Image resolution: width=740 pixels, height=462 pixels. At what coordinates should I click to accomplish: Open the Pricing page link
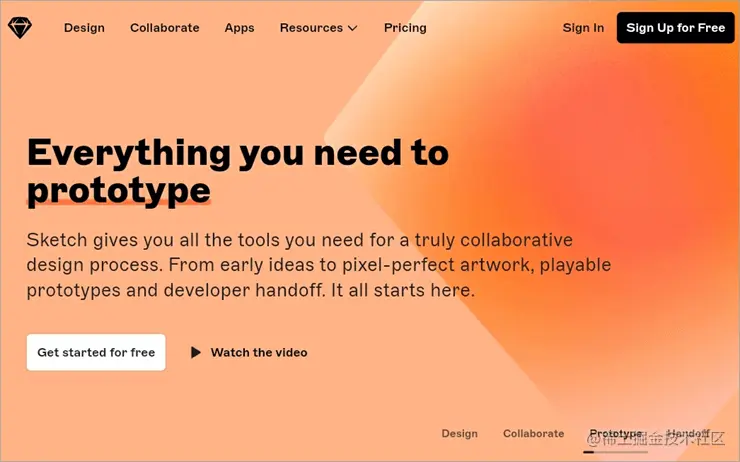coord(405,28)
